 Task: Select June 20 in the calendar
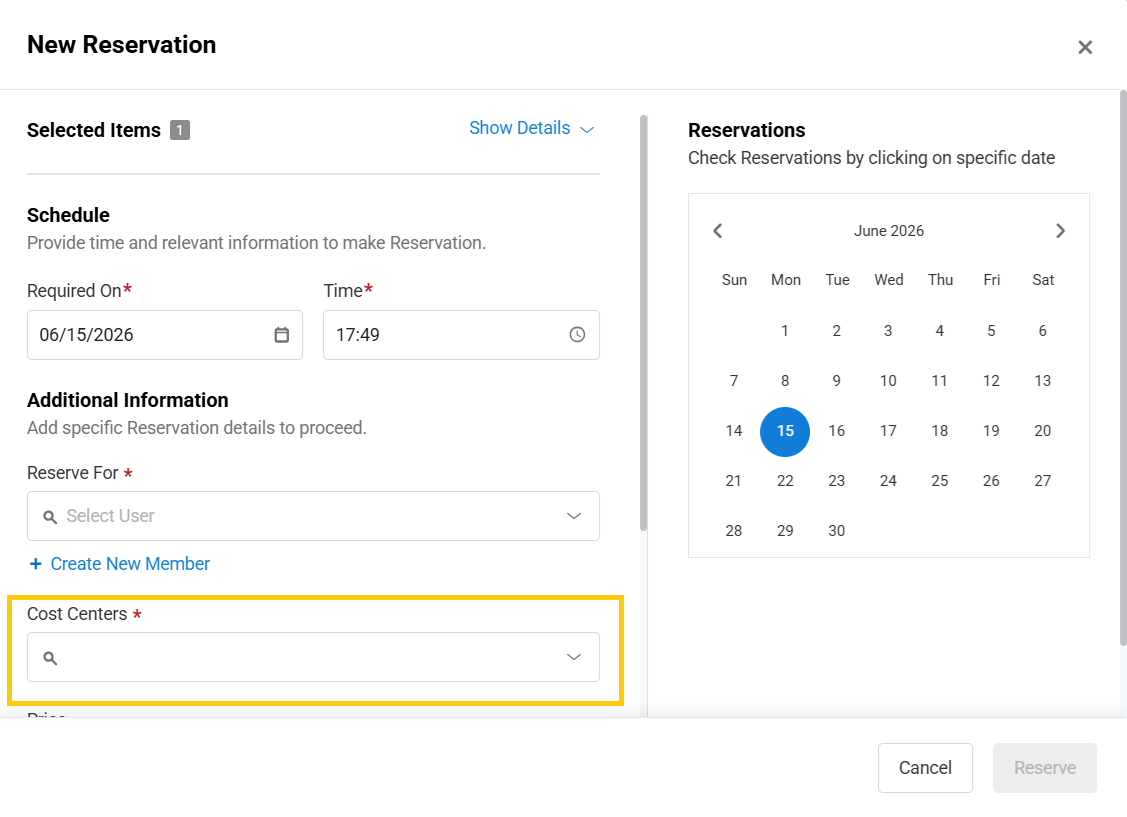coord(1043,431)
